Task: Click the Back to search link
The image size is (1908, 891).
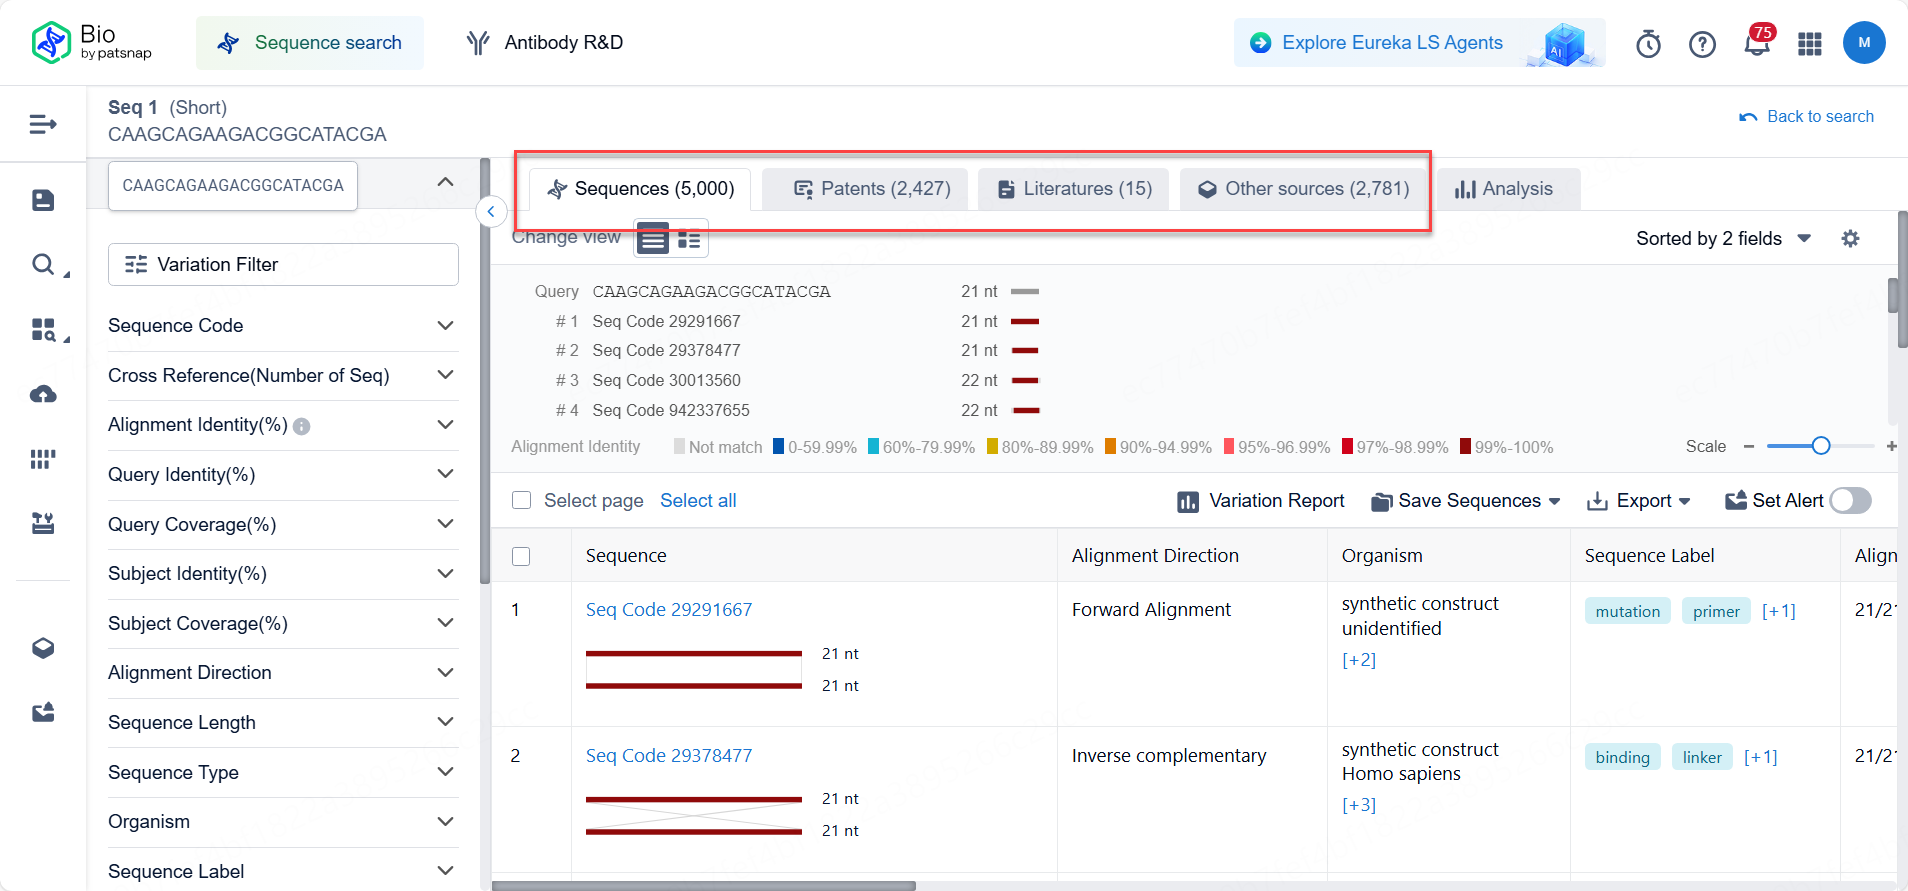Action: (1807, 117)
